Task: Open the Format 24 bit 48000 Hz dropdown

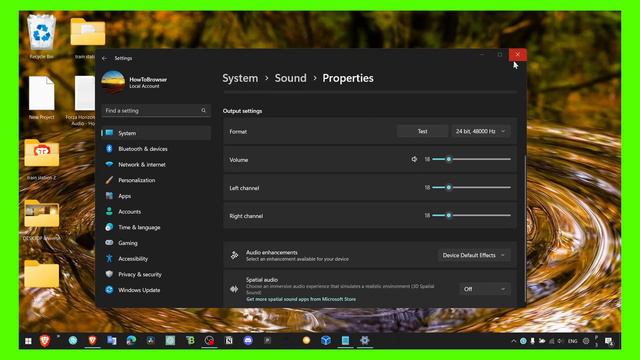Action: click(480, 131)
